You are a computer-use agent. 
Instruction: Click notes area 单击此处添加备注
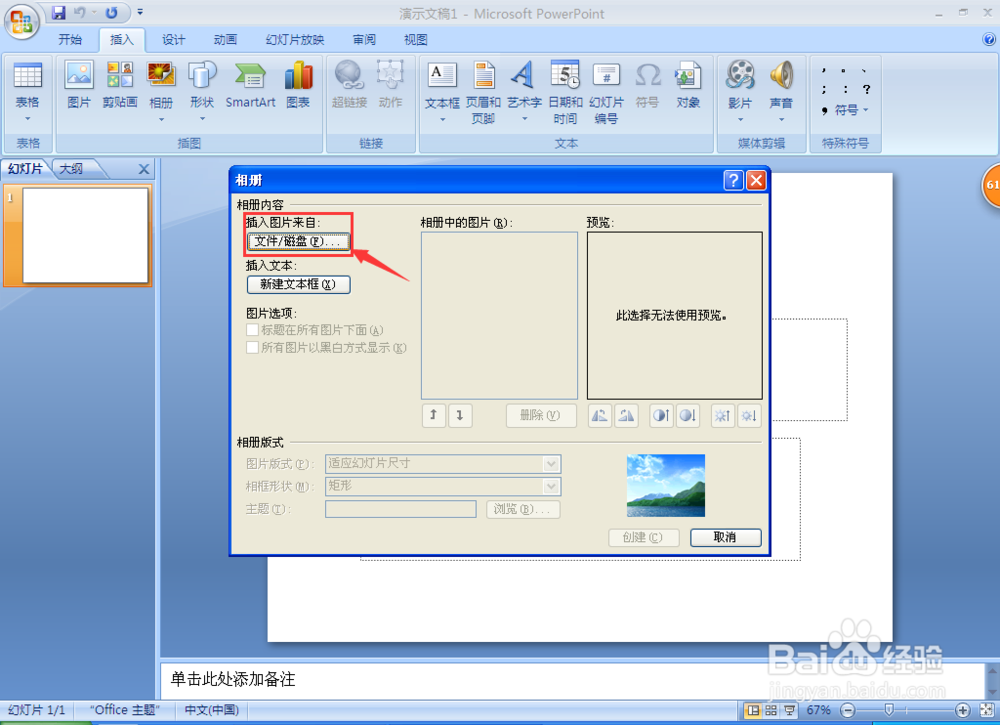[233, 679]
